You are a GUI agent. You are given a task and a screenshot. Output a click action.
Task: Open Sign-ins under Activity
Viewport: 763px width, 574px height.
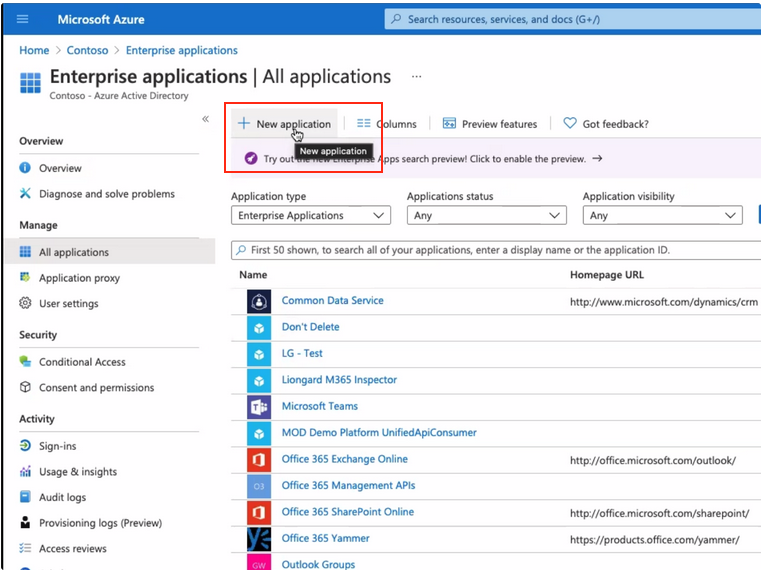tap(57, 446)
